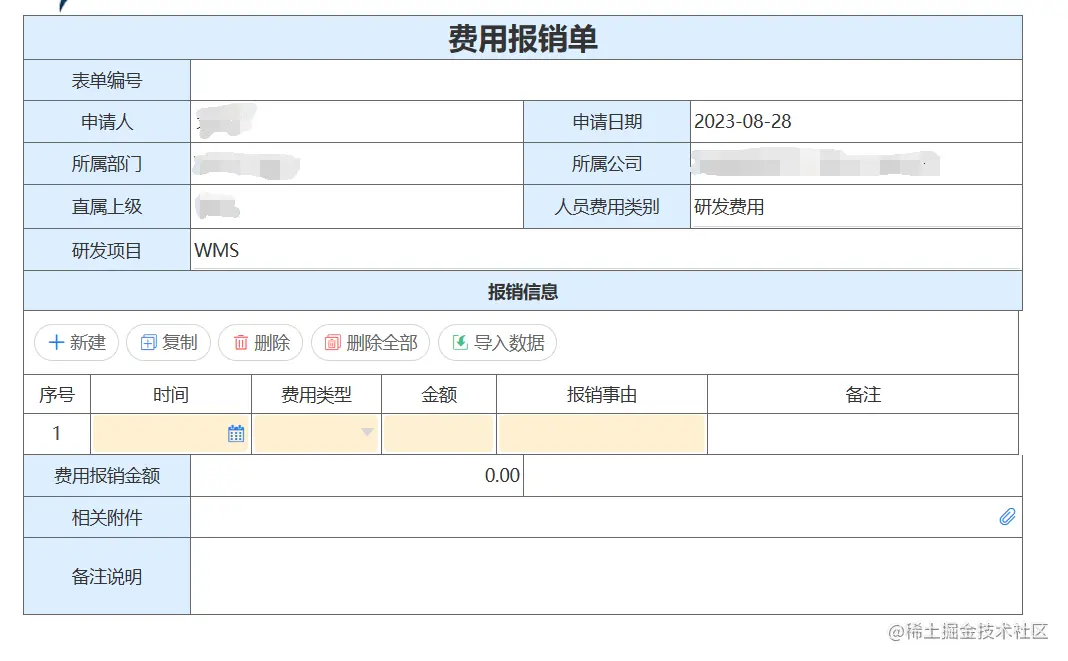Click the 备注说明 text area
The width and height of the screenshot is (1068, 661).
(606, 577)
